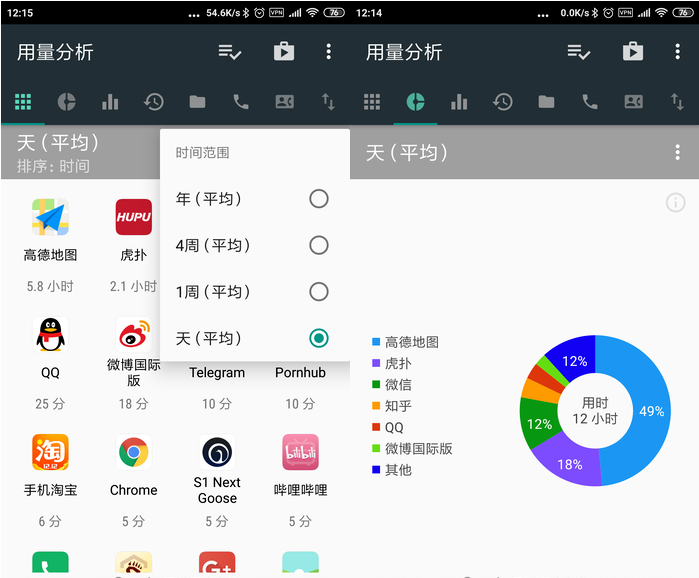This screenshot has height=578, width=699.
Task: Tap WiFi icon in right status bar
Action: [x=662, y=12]
